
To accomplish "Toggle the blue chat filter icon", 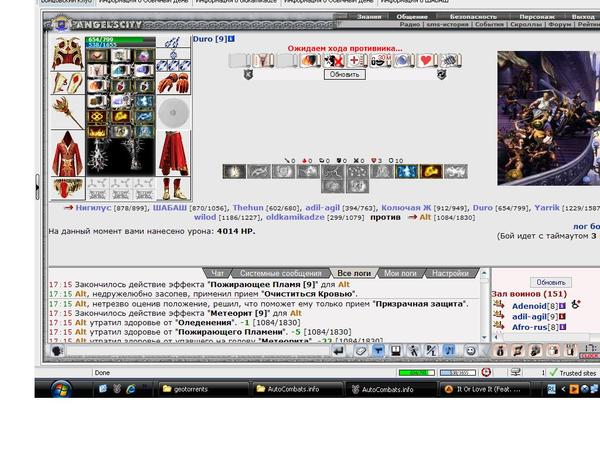I will tap(378, 351).
